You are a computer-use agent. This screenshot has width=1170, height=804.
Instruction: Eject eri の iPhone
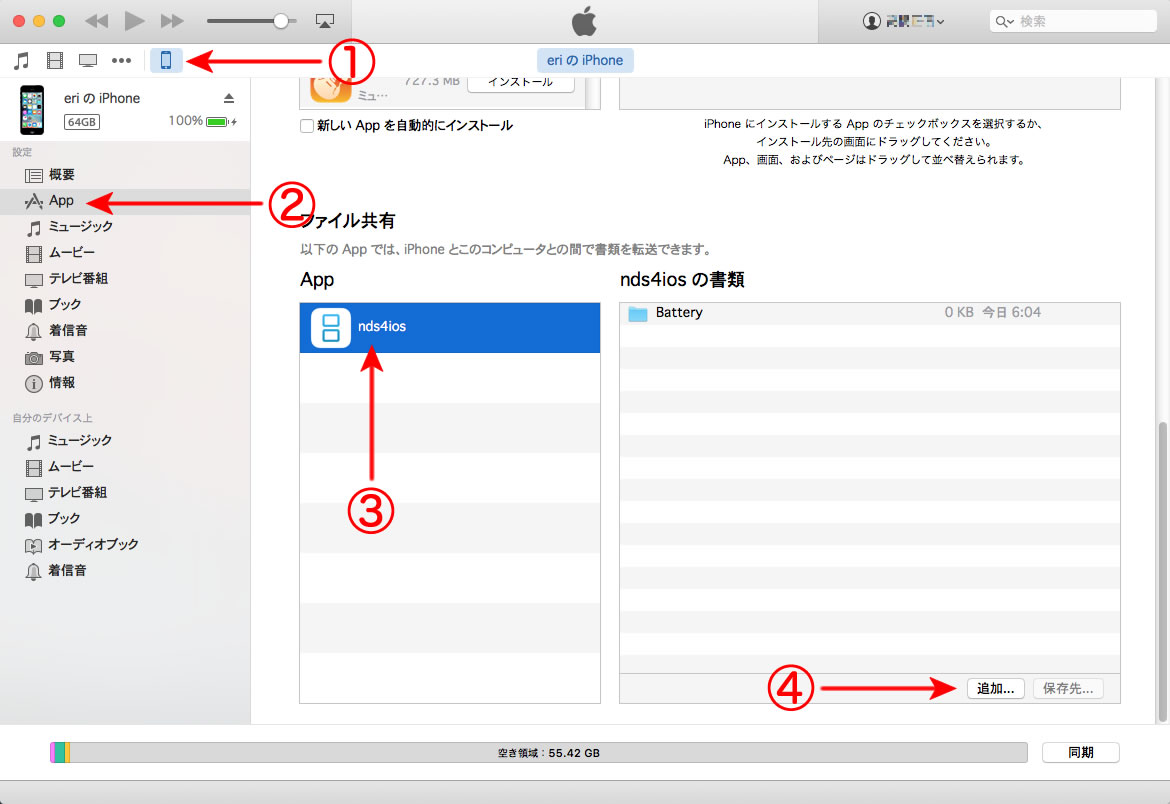coord(229,99)
